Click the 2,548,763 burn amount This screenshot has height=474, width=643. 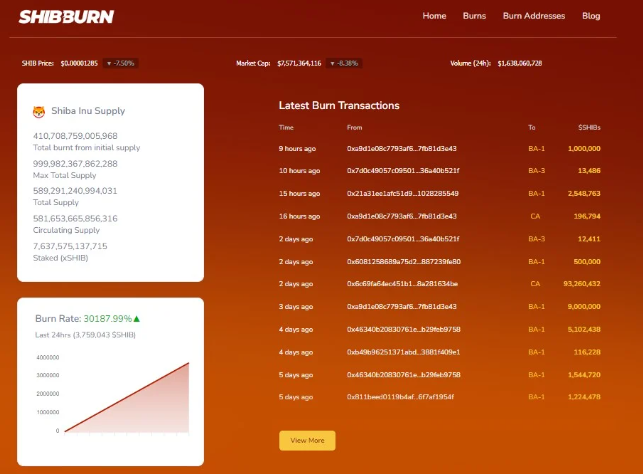[584, 193]
